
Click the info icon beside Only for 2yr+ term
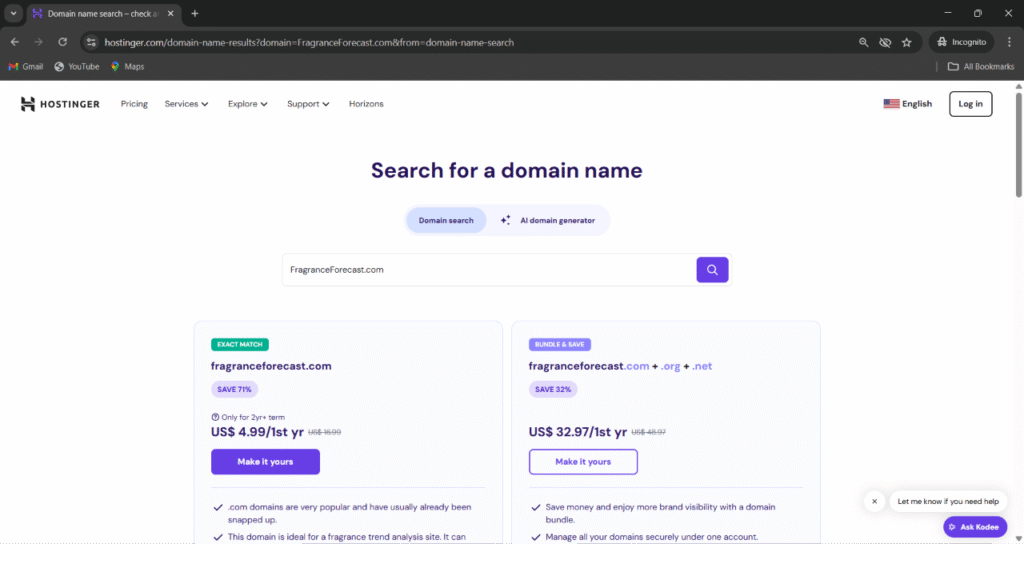[215, 417]
